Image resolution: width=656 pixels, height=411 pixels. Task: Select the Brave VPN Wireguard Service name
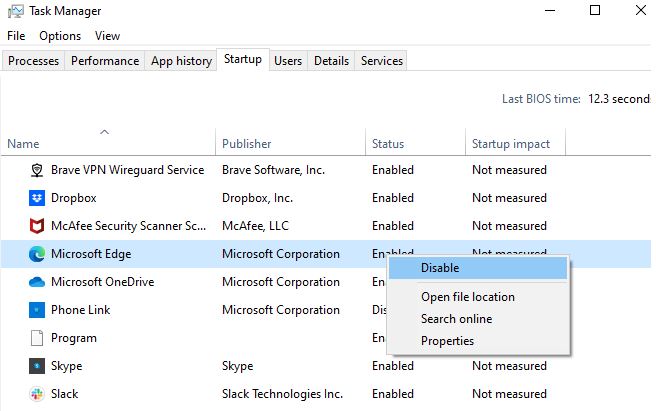click(128, 170)
